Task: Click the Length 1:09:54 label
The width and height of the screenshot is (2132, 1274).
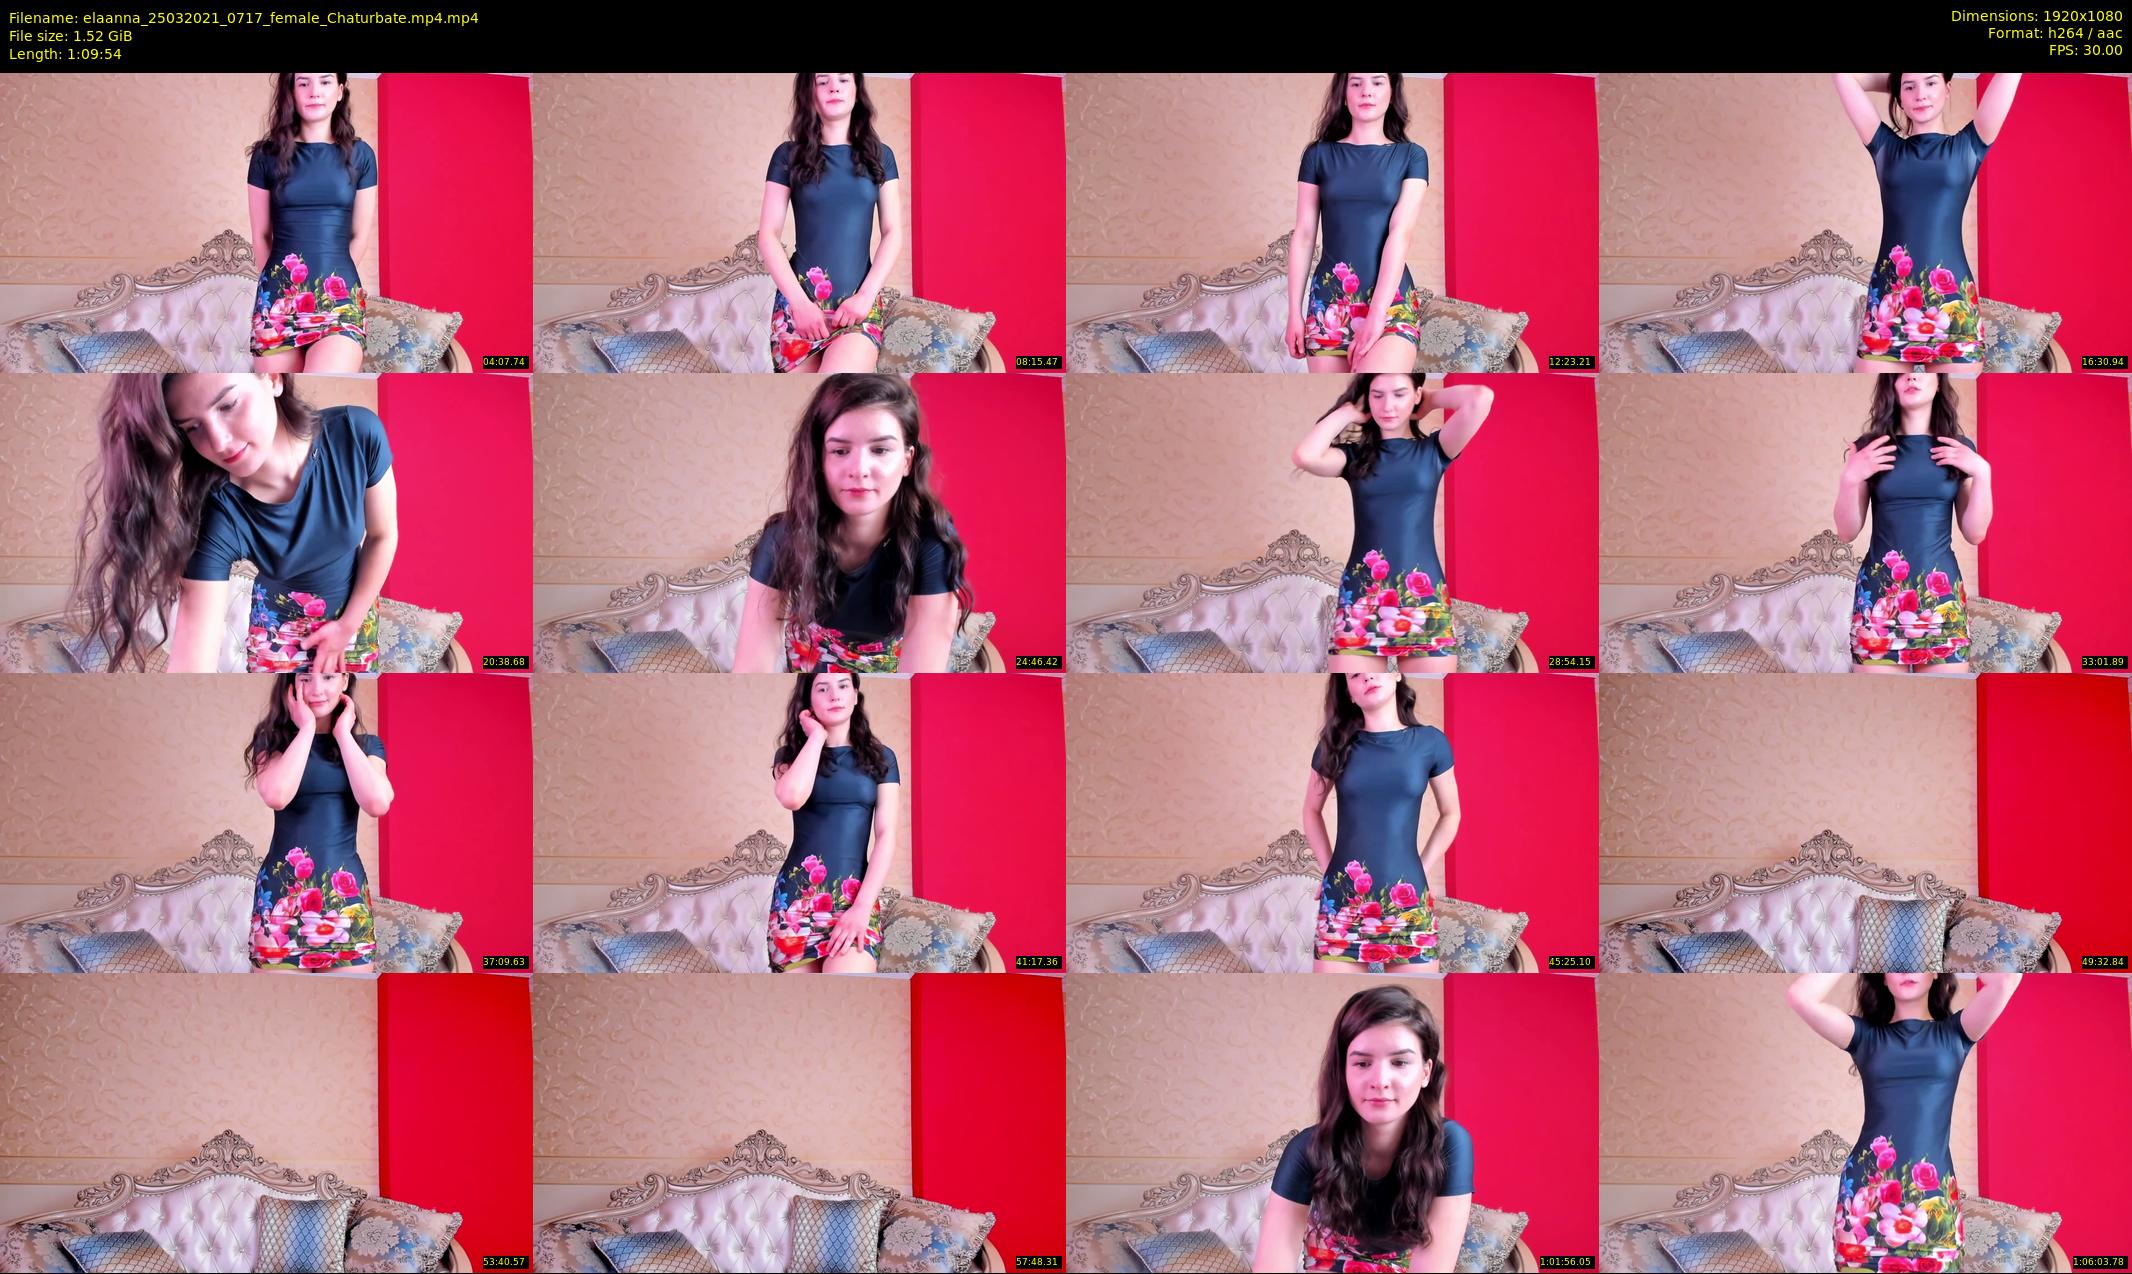Action: [x=65, y=54]
